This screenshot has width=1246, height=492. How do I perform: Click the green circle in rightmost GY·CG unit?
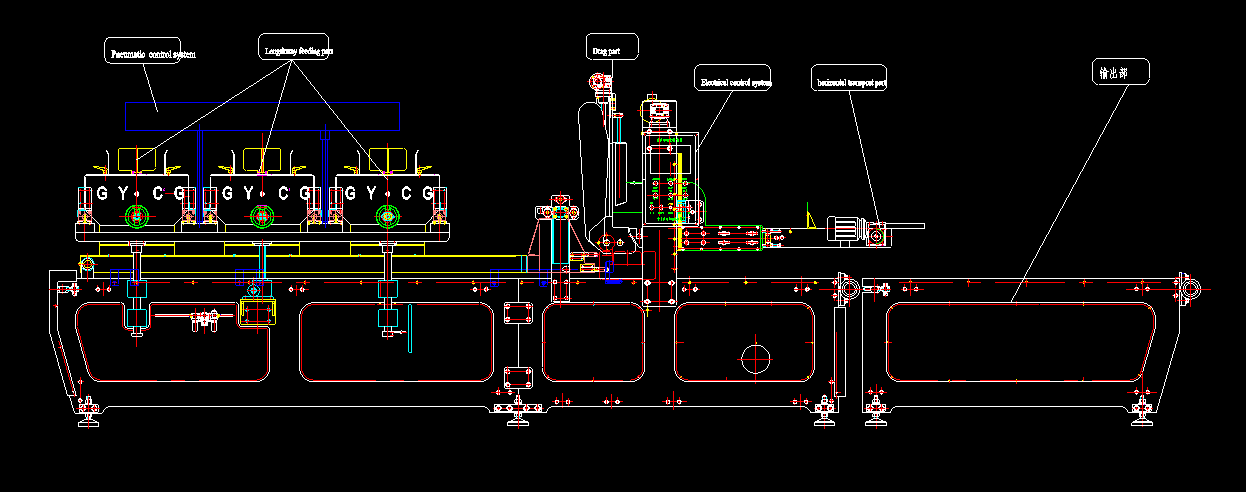[386, 214]
